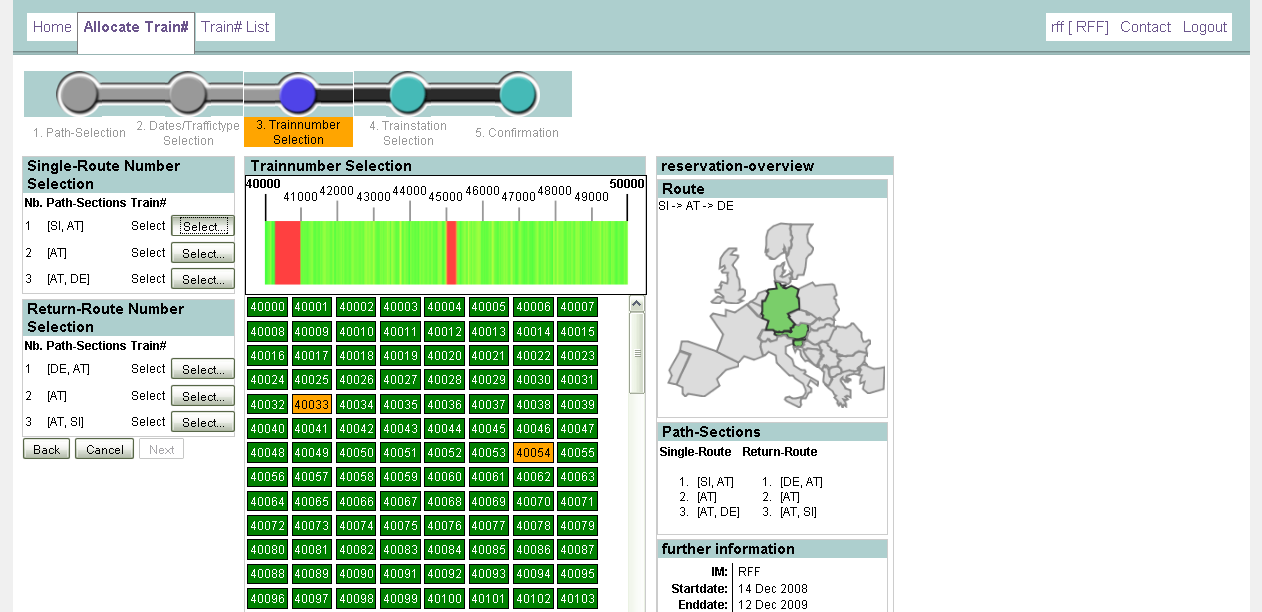This screenshot has width=1262, height=612.
Task: Click the Trainstation Selection step circle
Action: point(408,94)
